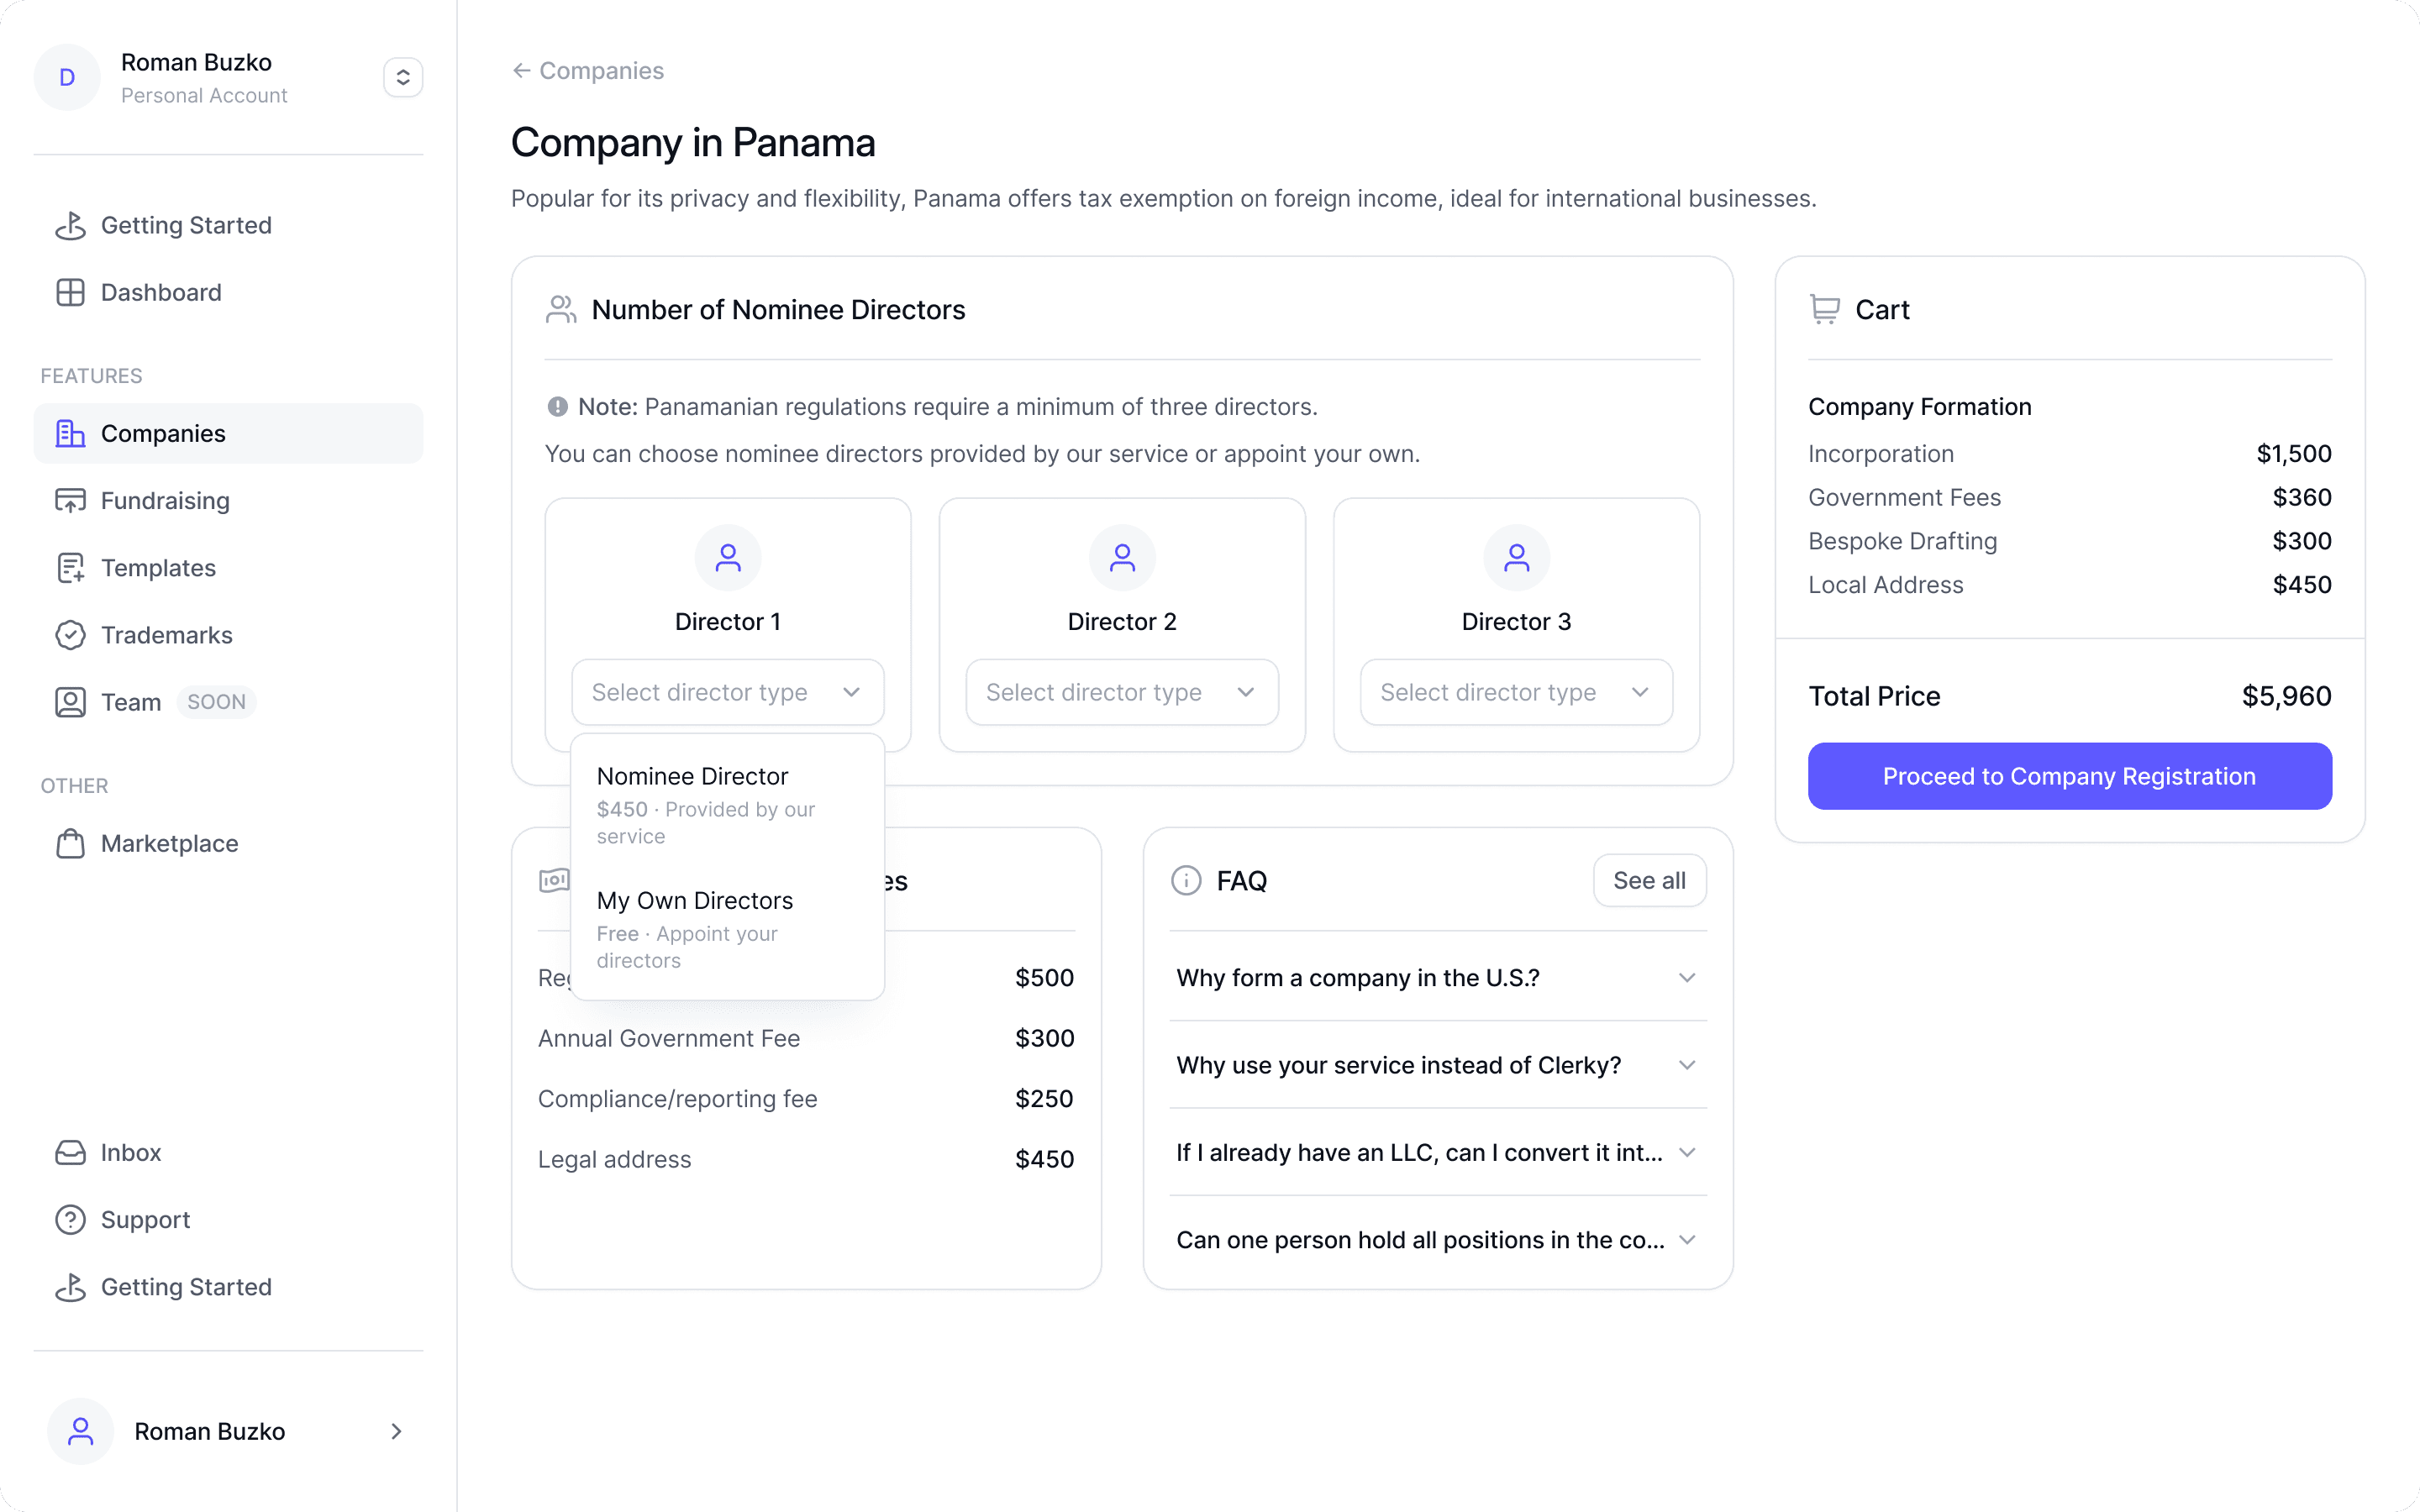Choose Nominee Director option
The height and width of the screenshot is (1512, 2420).
pos(727,805)
